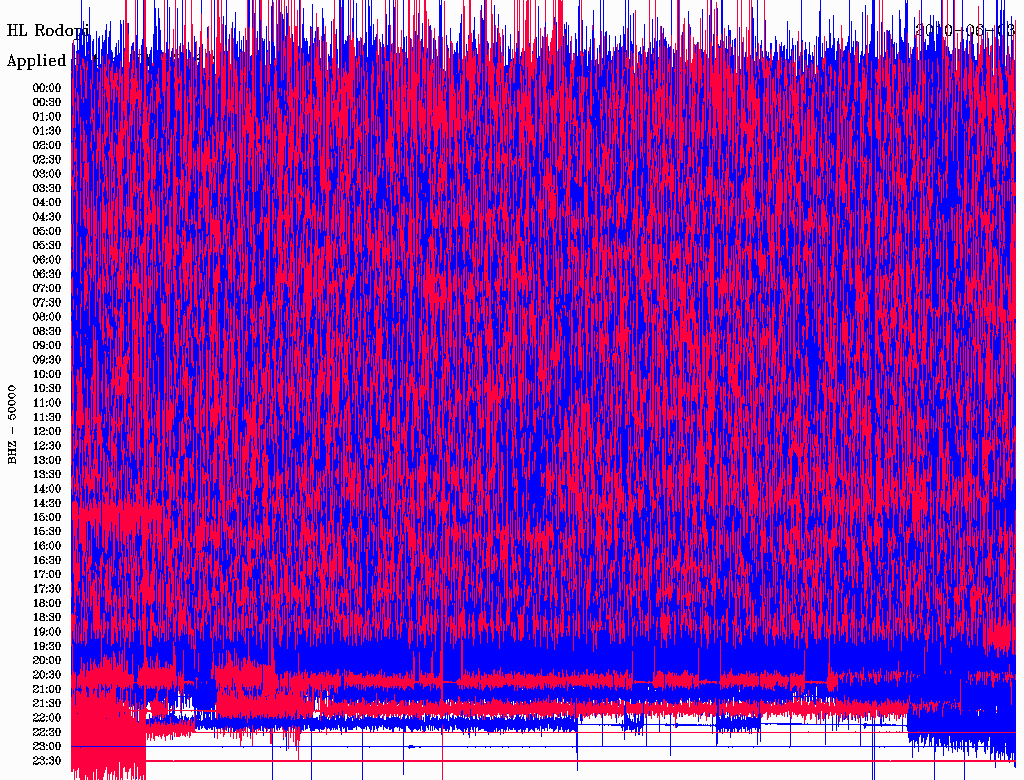Click the 14:00 time label
1024x780 pixels.
(47, 489)
